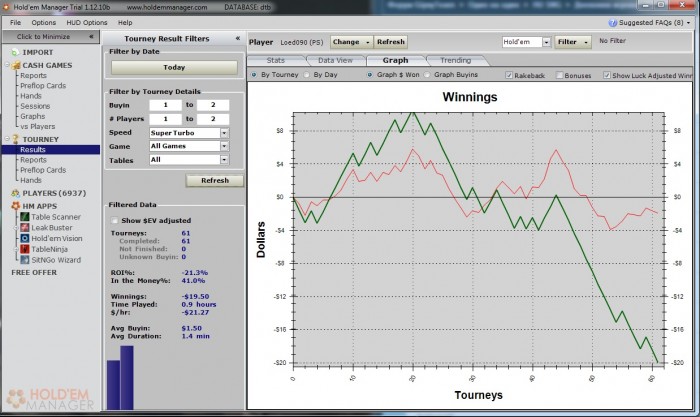Expand the Suggested FAQs dropdown arrow
Viewport: 700px width, 417px height.
pos(688,23)
